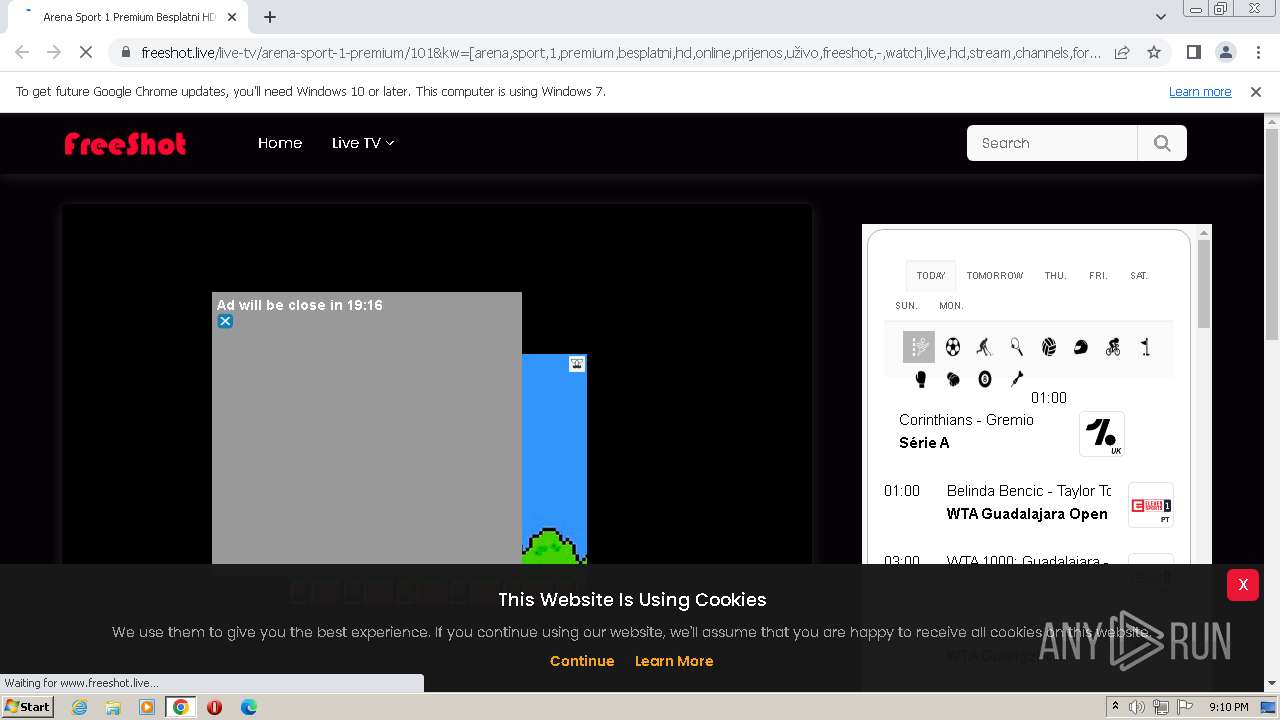Filter schedule by soccer ball icon
Image resolution: width=1280 pixels, height=720 pixels.
pyautogui.click(x=953, y=347)
